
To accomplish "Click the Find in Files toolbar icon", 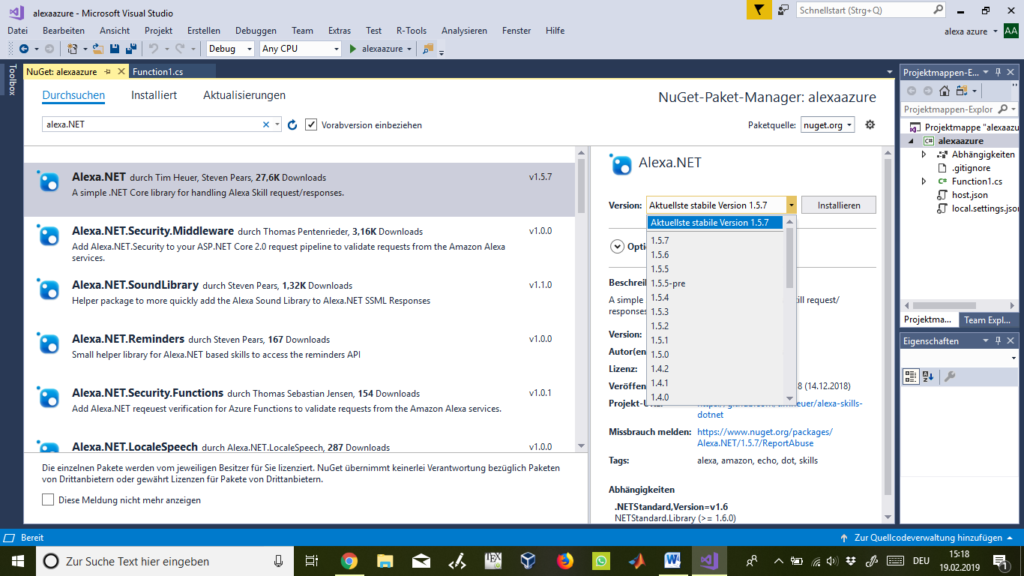I will click(x=428, y=49).
